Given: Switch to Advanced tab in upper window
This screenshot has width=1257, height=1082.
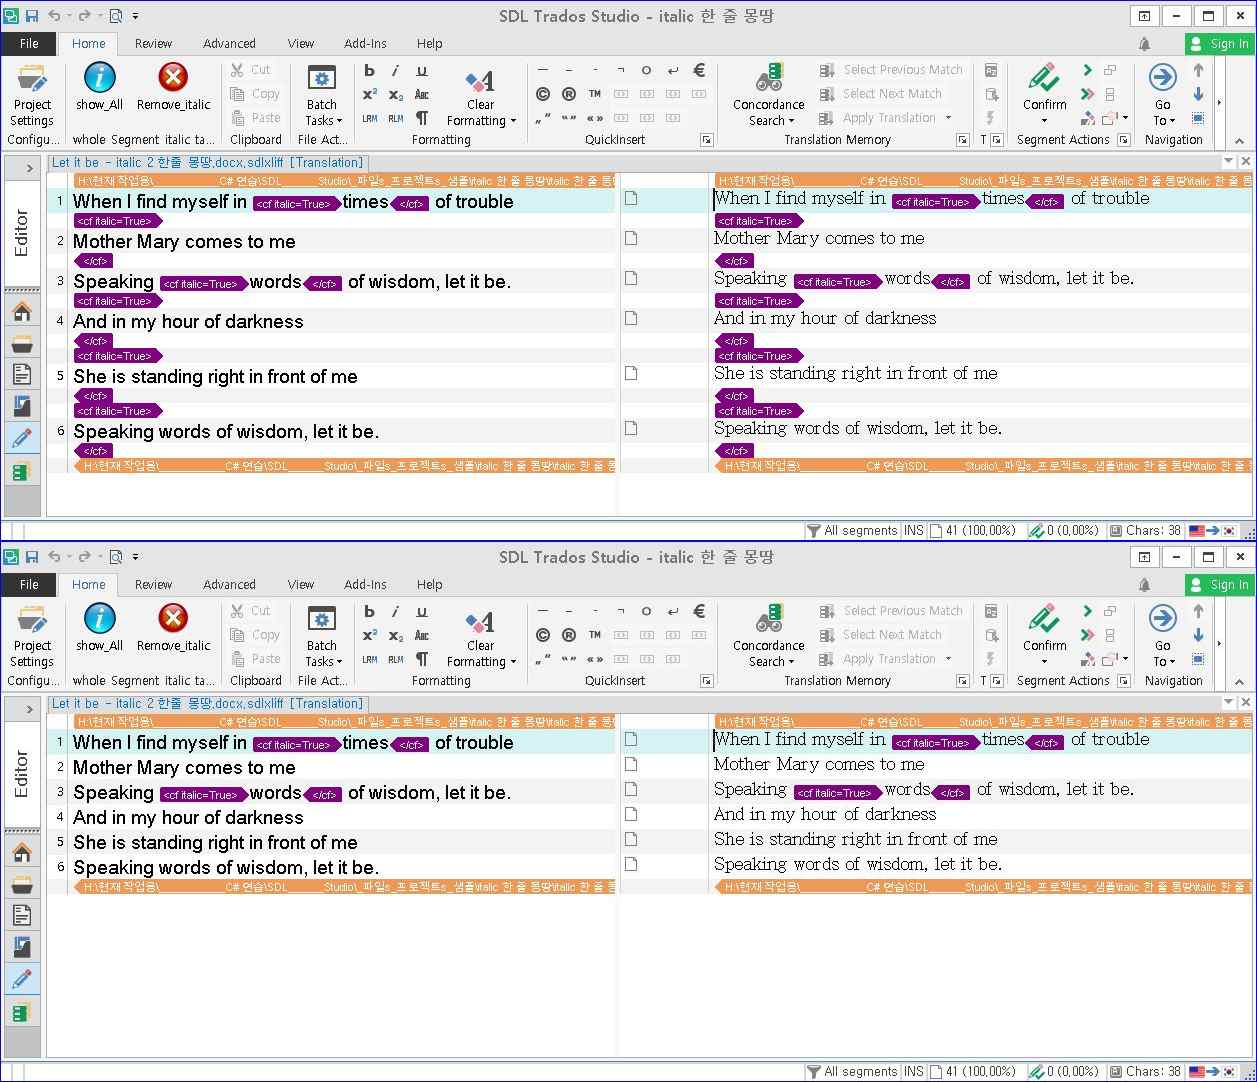Looking at the screenshot, I should tap(229, 43).
